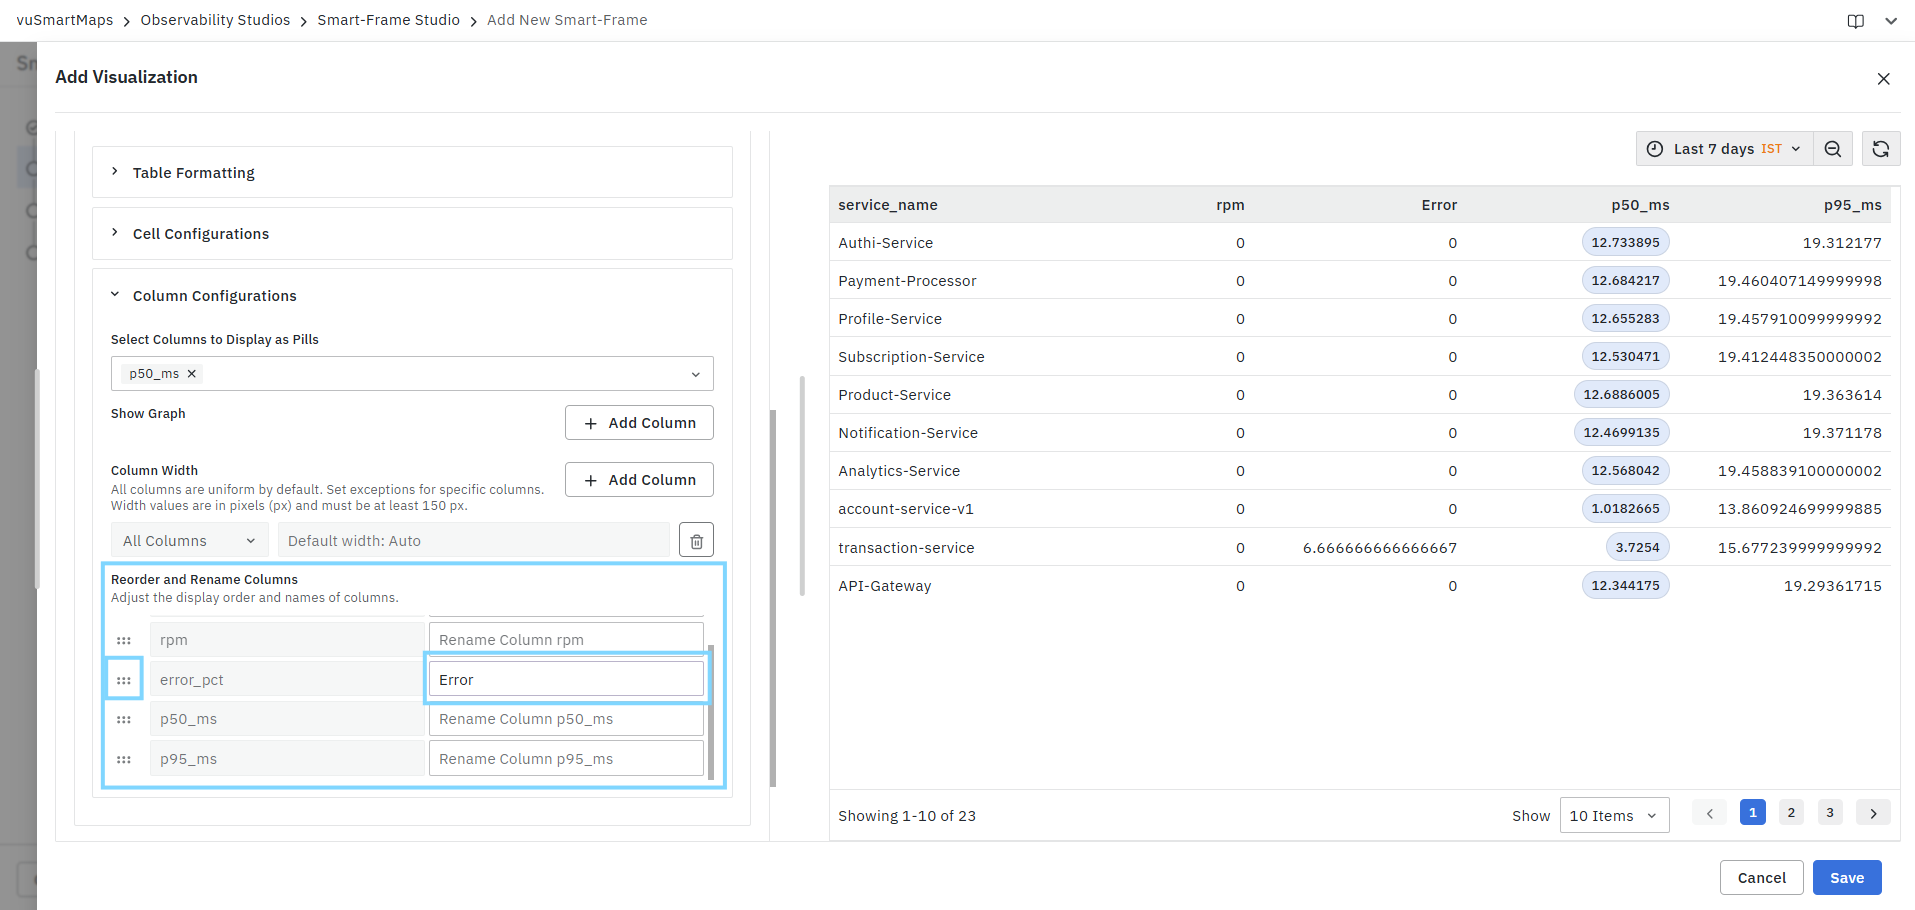
Task: Click the p95_ms row drag handle
Action: pyautogui.click(x=124, y=759)
